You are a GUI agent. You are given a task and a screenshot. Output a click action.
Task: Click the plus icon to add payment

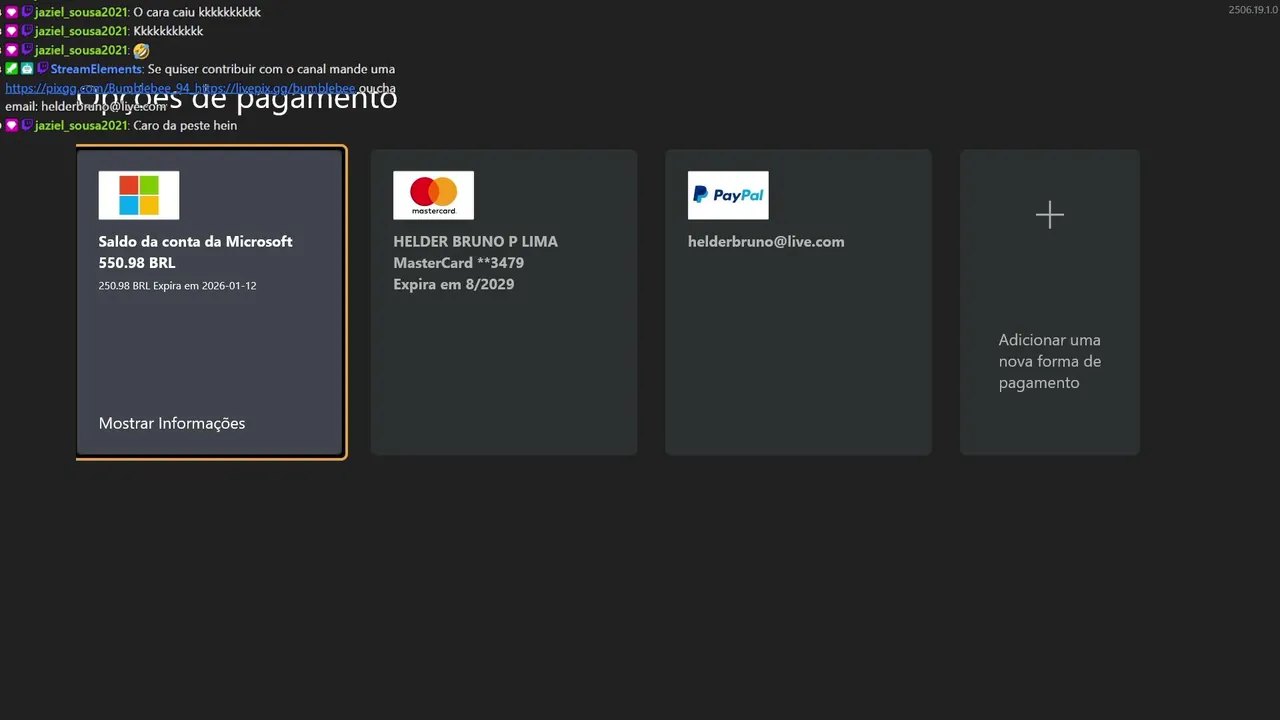coord(1049,215)
